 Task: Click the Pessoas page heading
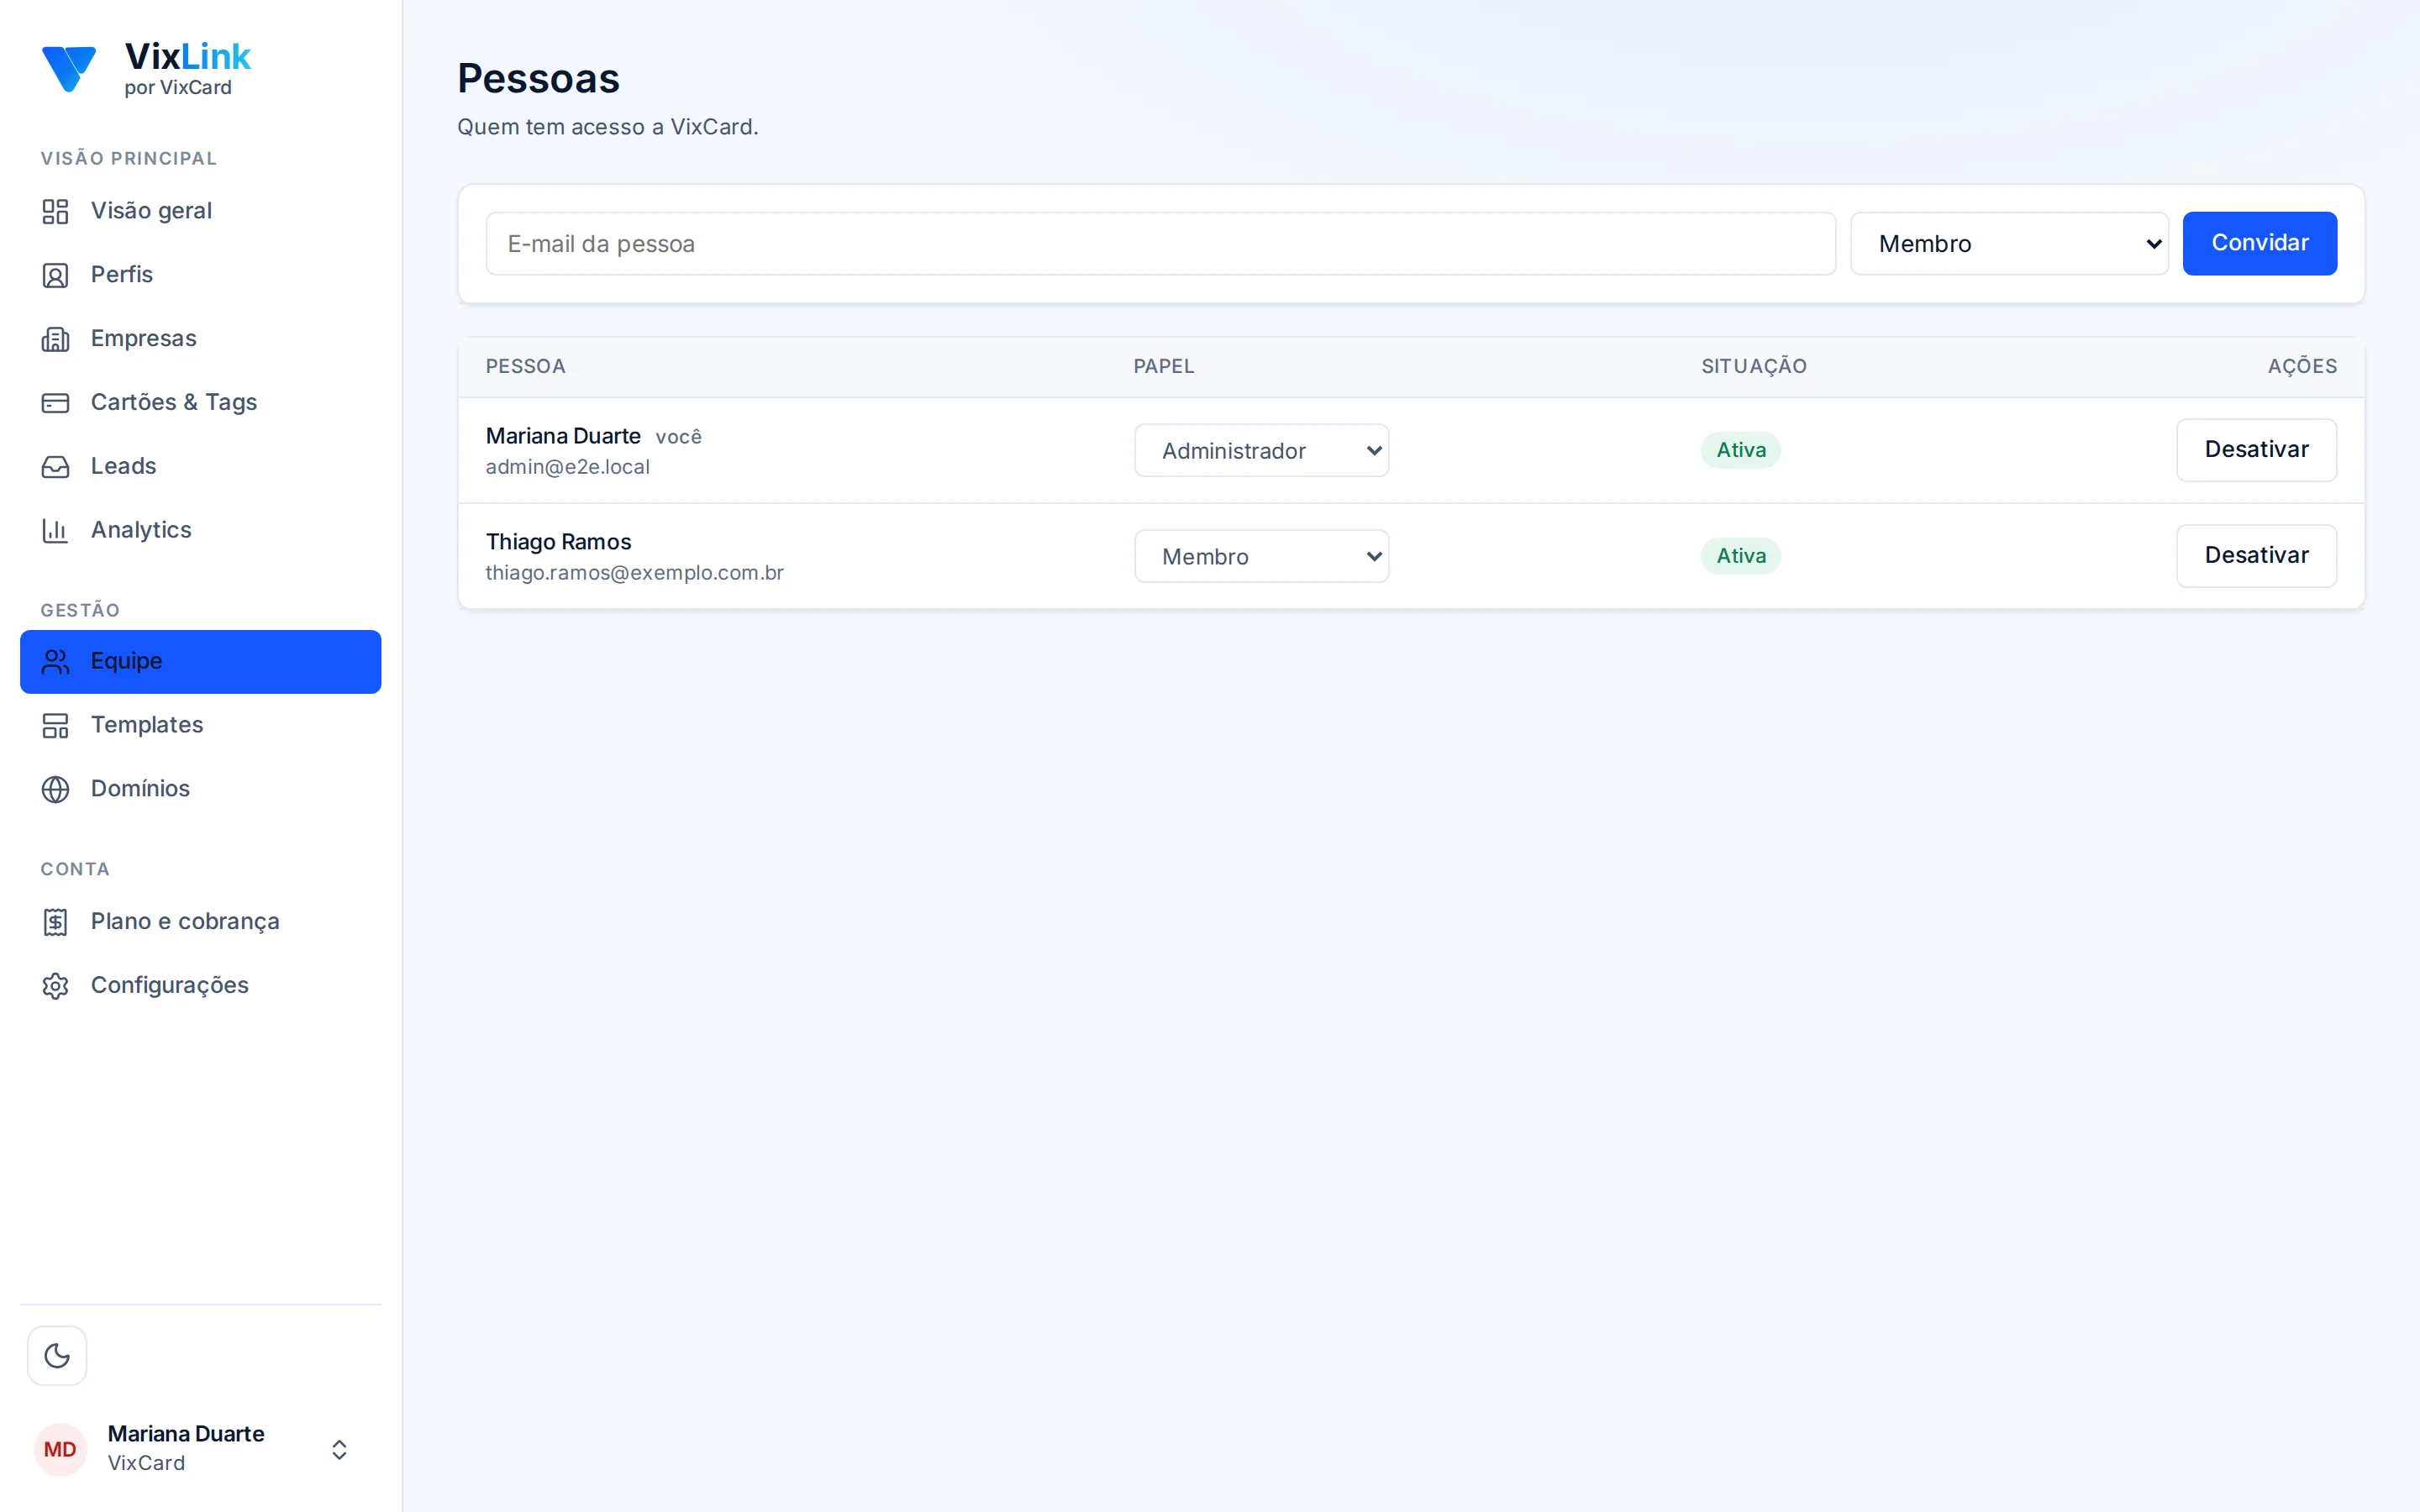[538, 78]
